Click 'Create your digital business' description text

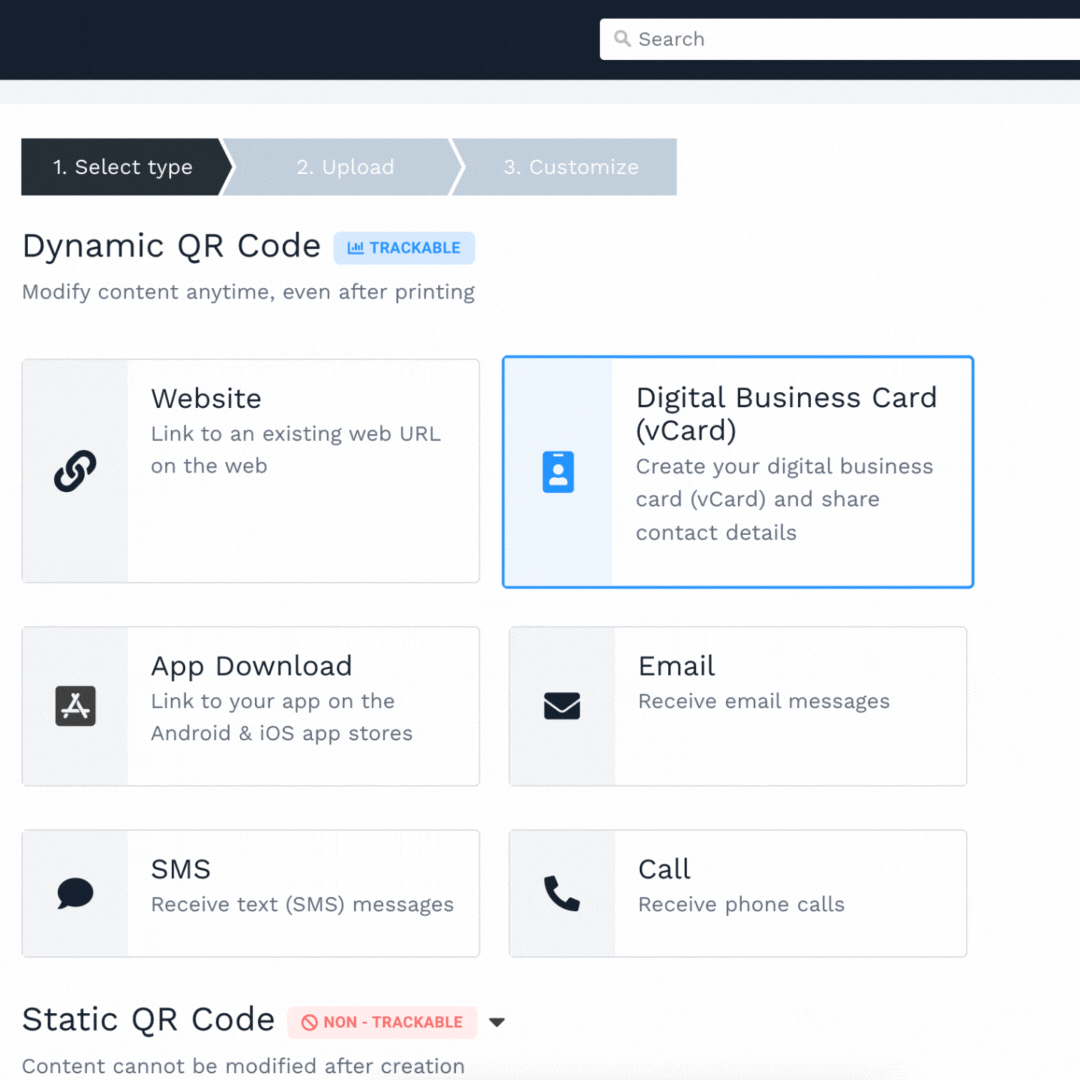click(785, 466)
